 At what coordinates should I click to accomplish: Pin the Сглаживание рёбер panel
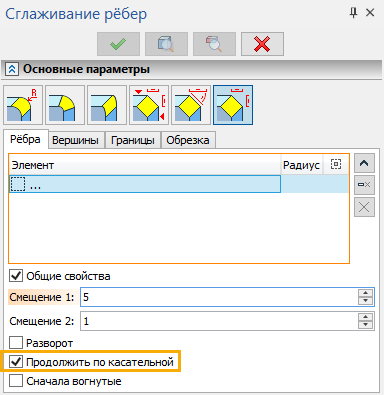(353, 13)
